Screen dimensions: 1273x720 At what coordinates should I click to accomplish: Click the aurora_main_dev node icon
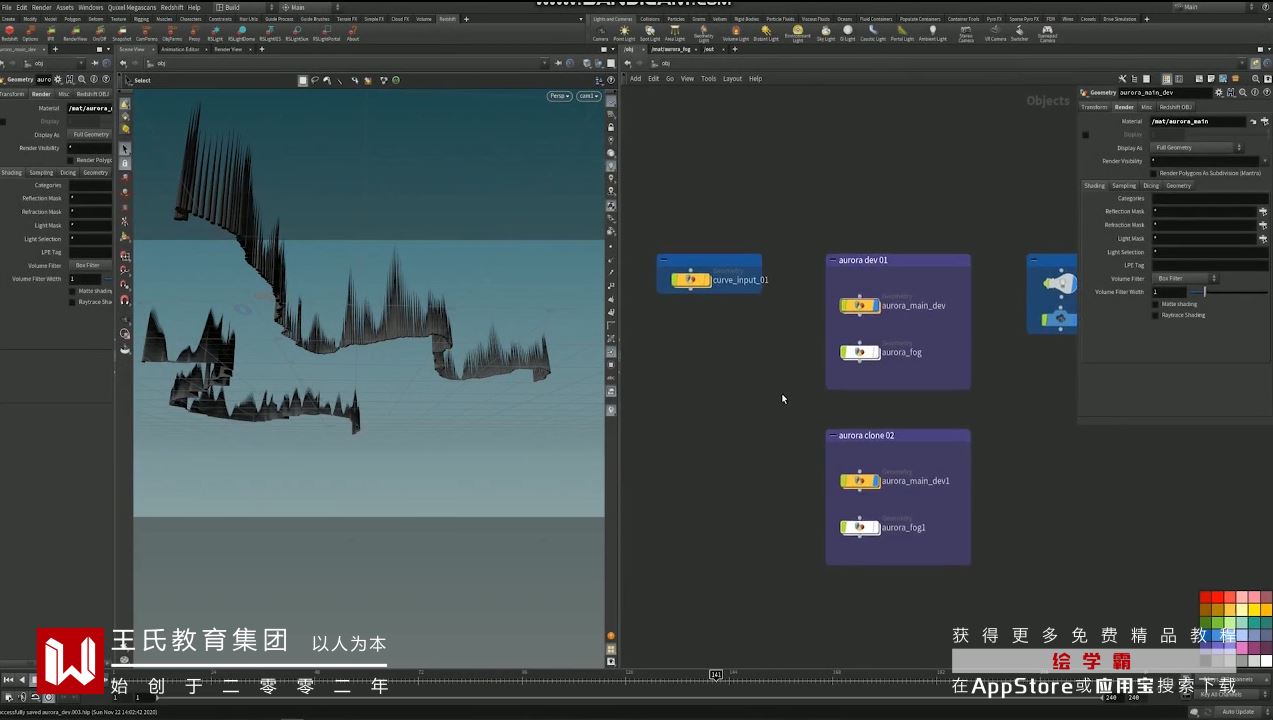860,305
